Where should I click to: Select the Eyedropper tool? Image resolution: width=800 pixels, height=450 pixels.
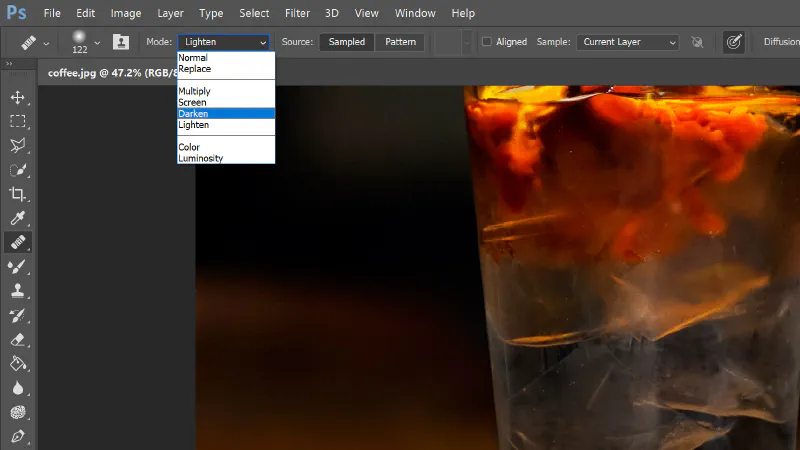(x=17, y=218)
